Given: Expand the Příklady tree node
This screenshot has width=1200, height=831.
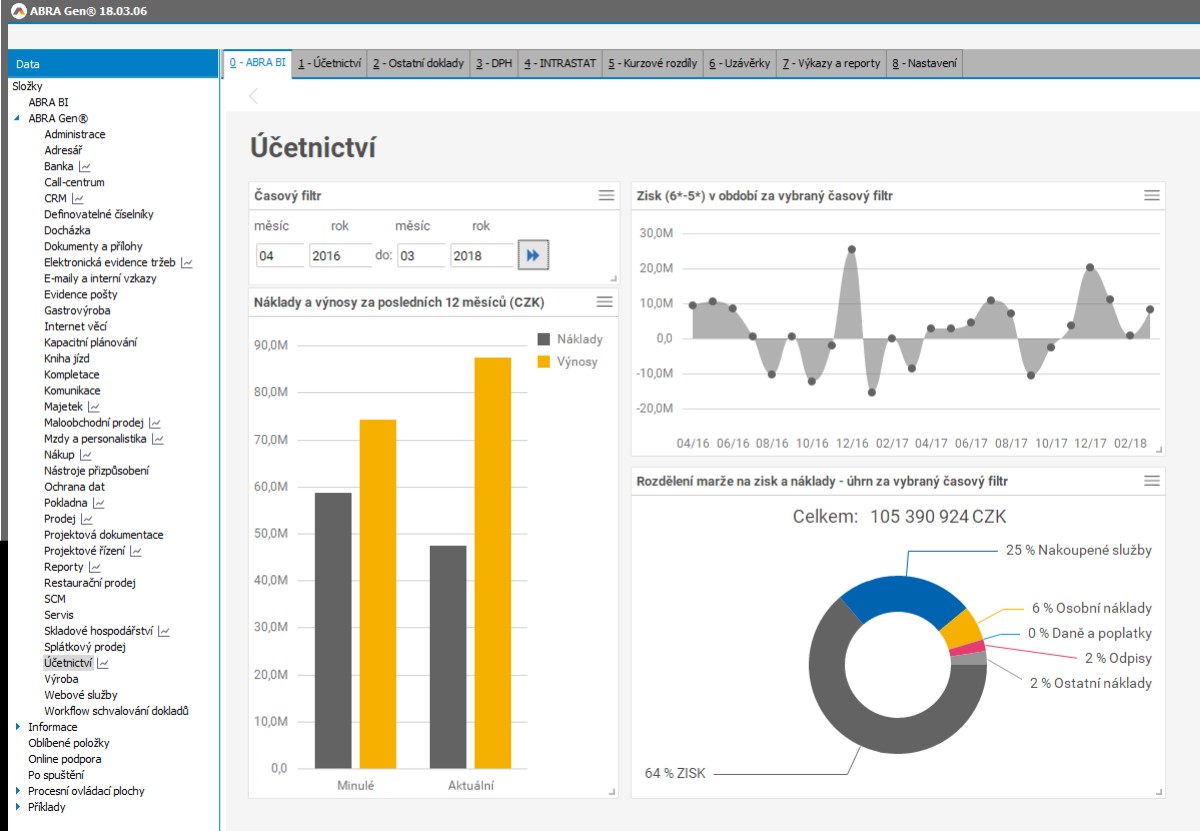Looking at the screenshot, I should pos(17,807).
